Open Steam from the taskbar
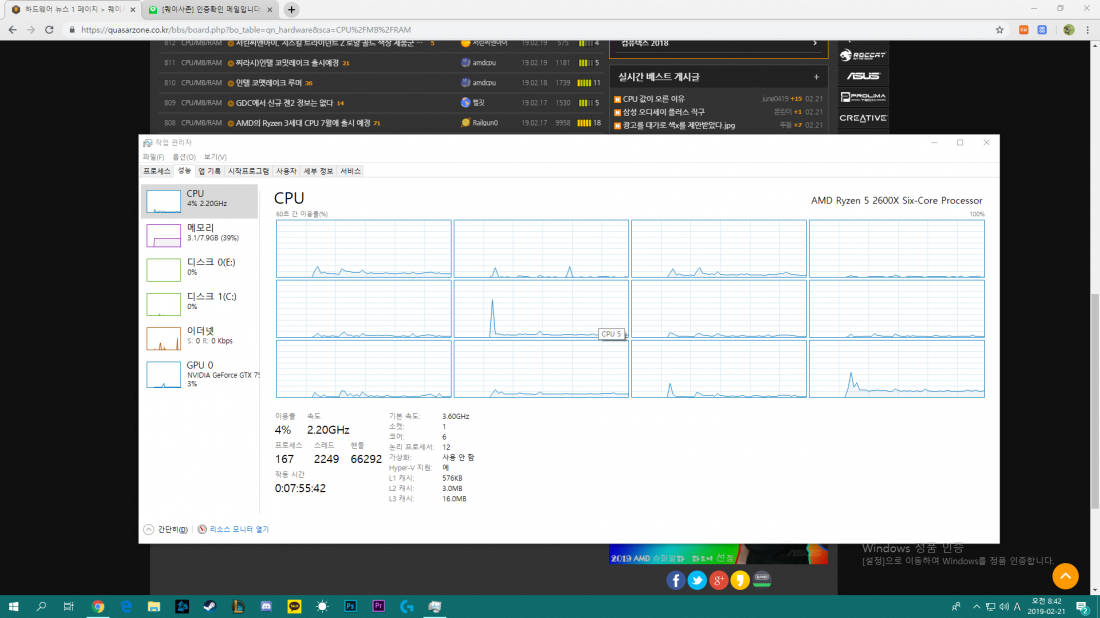The width and height of the screenshot is (1100, 618). 210,607
